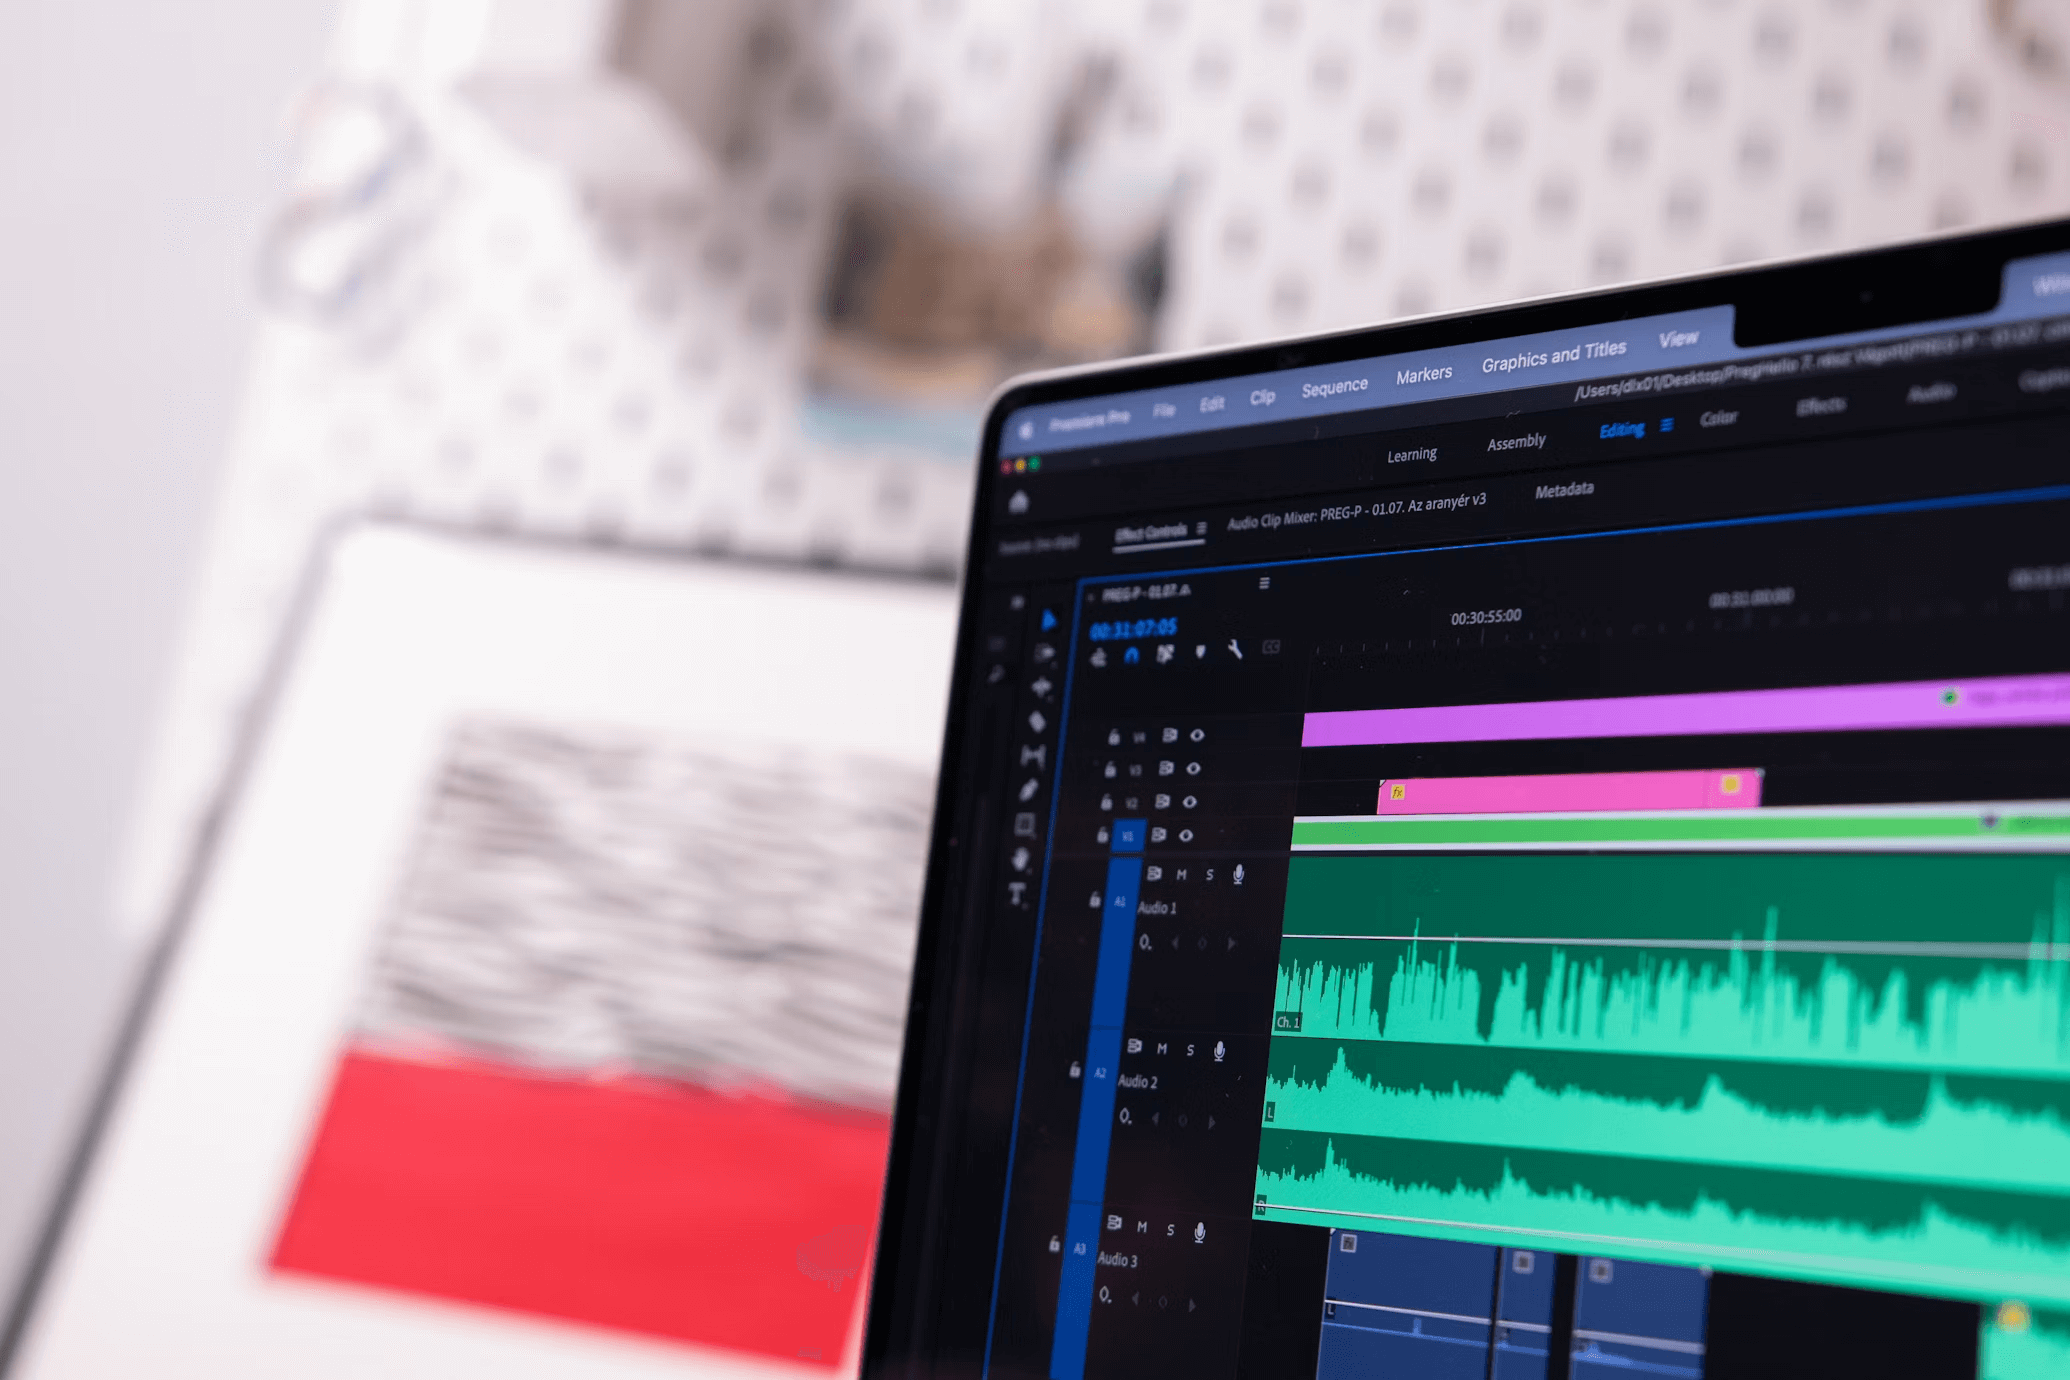Open the Graphics and Titles menu
This screenshot has width=2070, height=1380.
(1554, 355)
